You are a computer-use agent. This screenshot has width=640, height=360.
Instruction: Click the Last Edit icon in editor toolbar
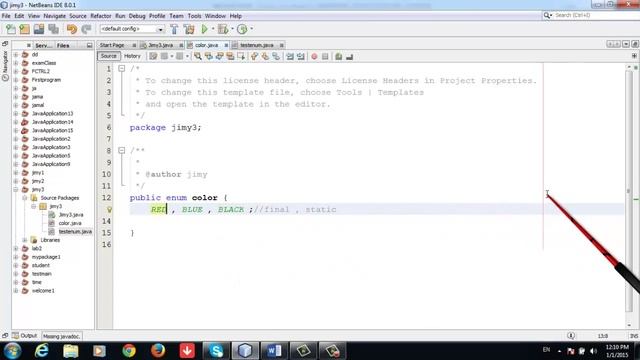coord(153,56)
